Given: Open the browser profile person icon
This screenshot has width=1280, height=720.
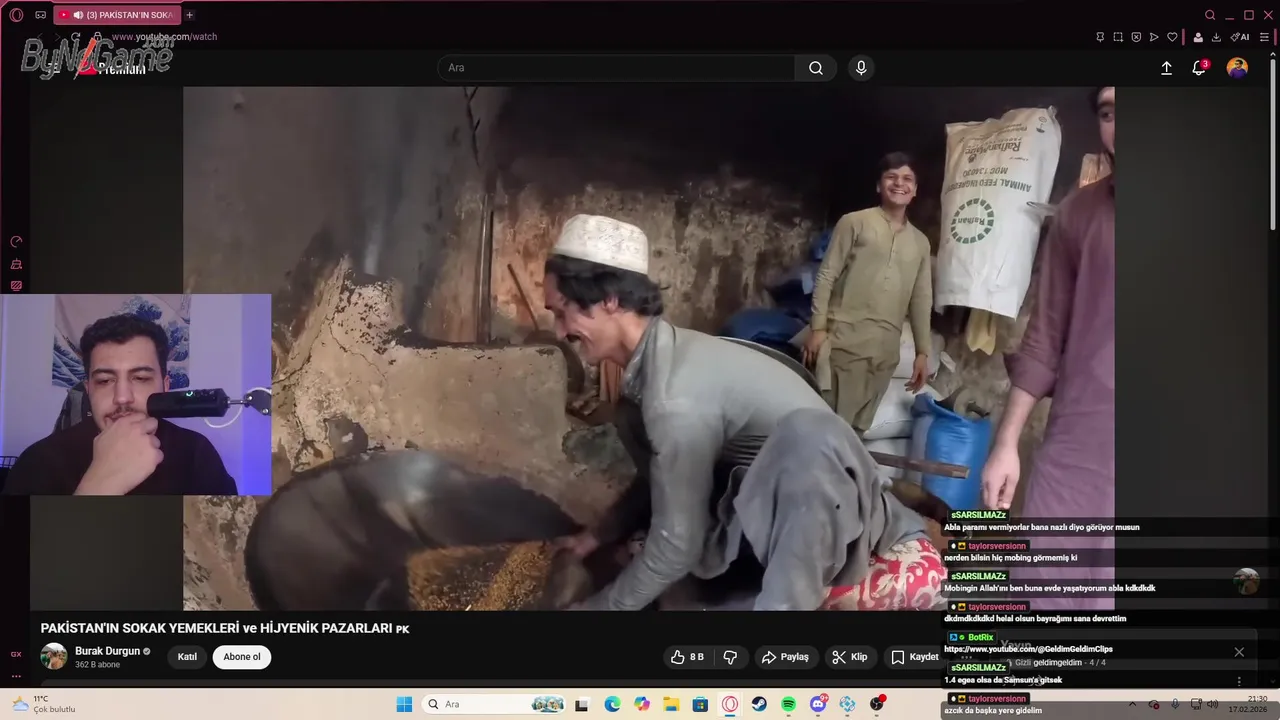Looking at the screenshot, I should [x=1198, y=37].
